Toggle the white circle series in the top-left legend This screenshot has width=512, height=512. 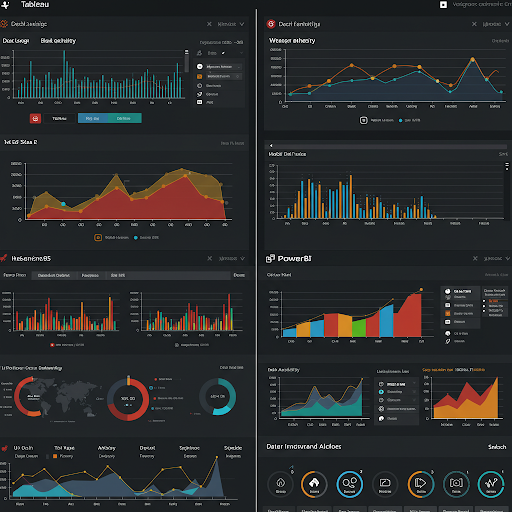point(200,67)
